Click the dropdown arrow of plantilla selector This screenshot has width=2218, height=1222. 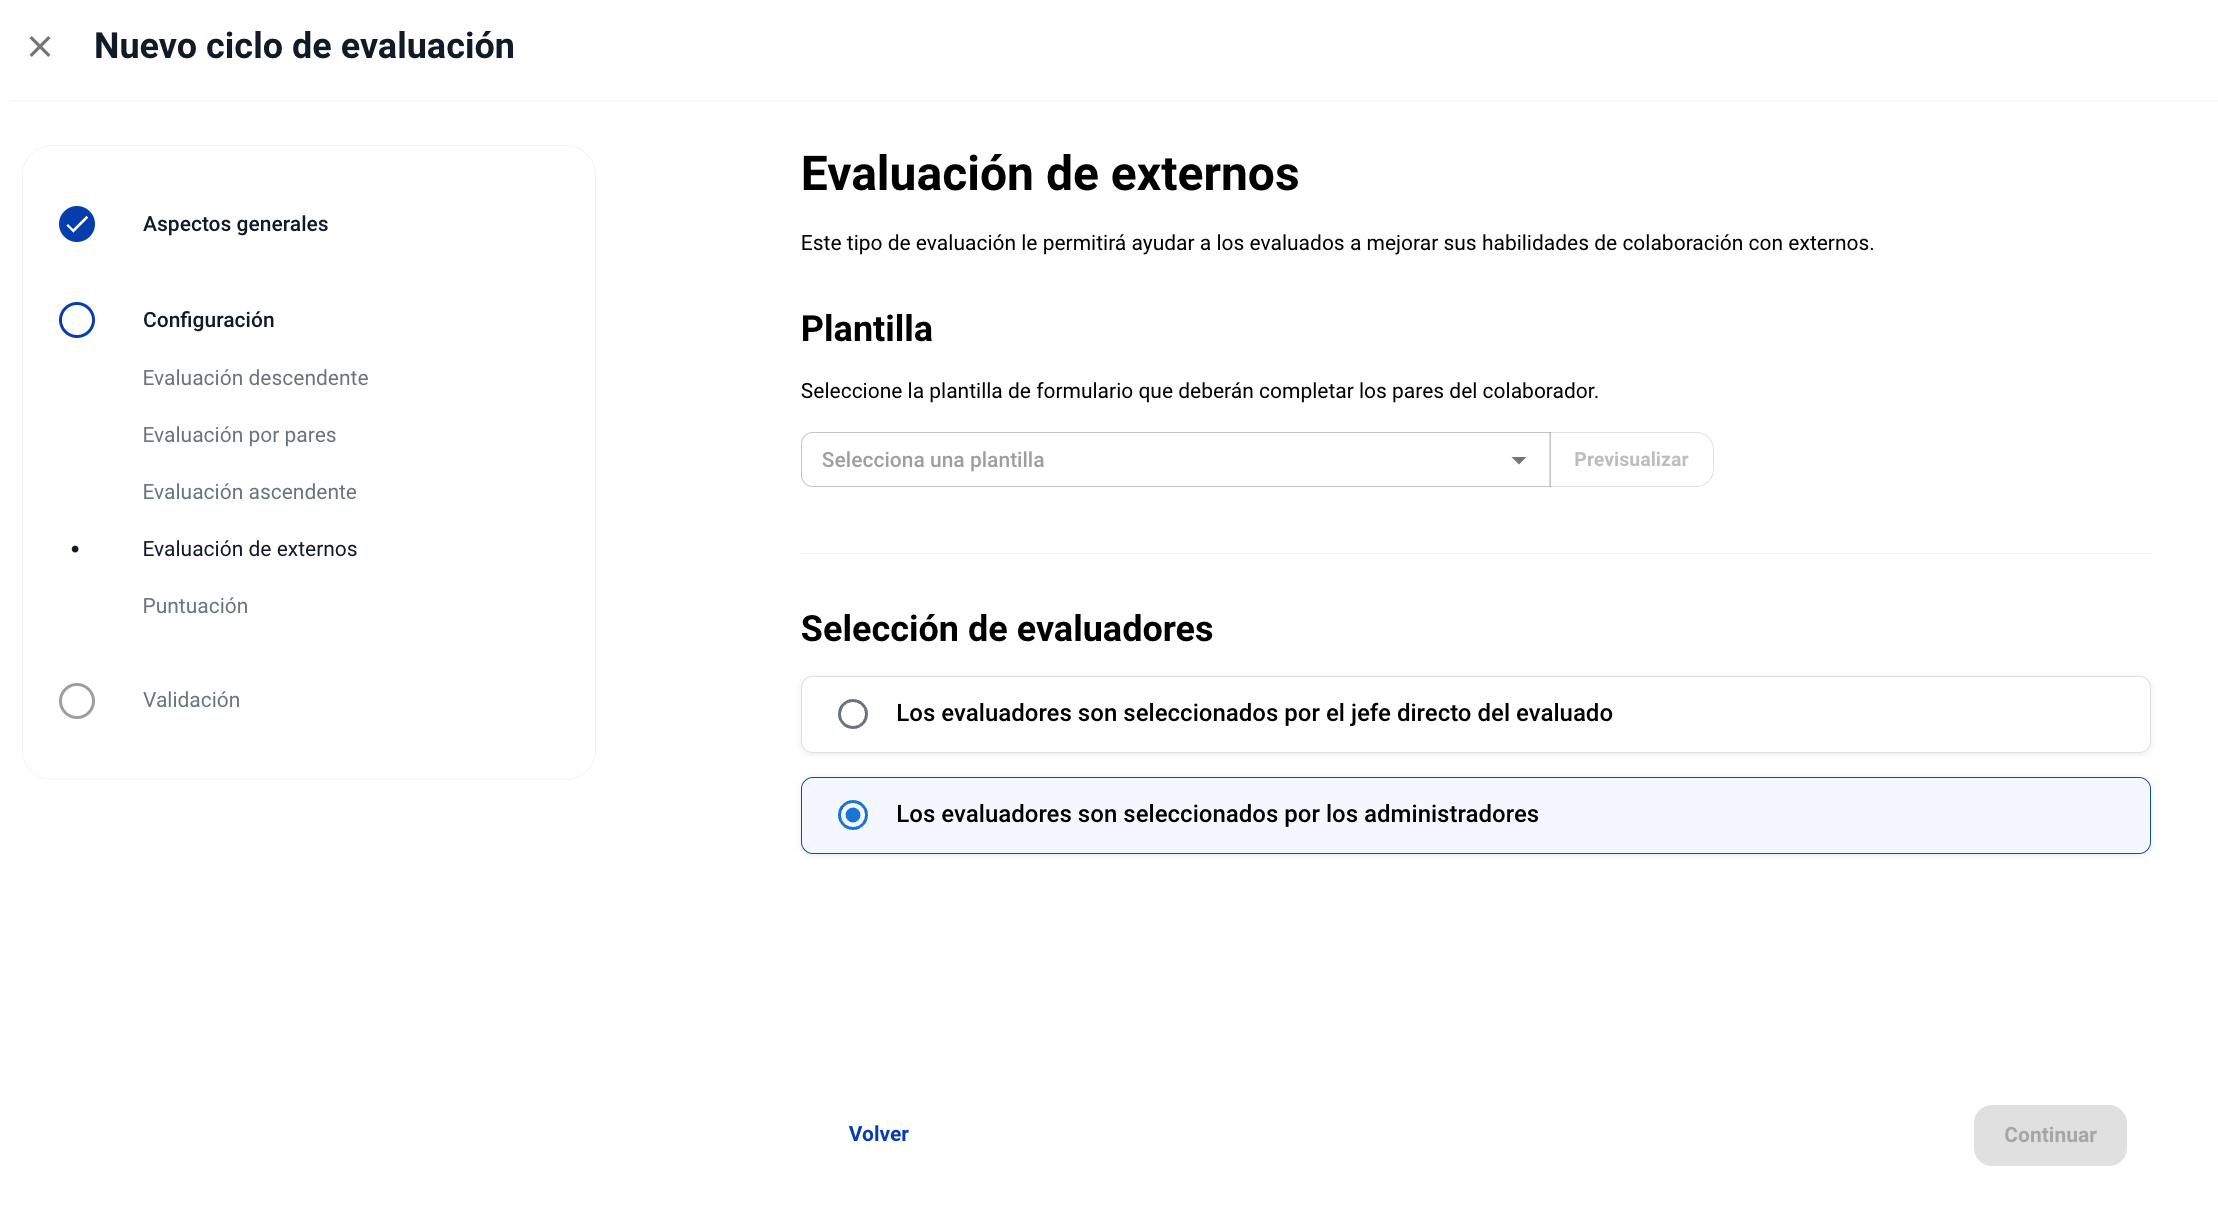(x=1518, y=460)
